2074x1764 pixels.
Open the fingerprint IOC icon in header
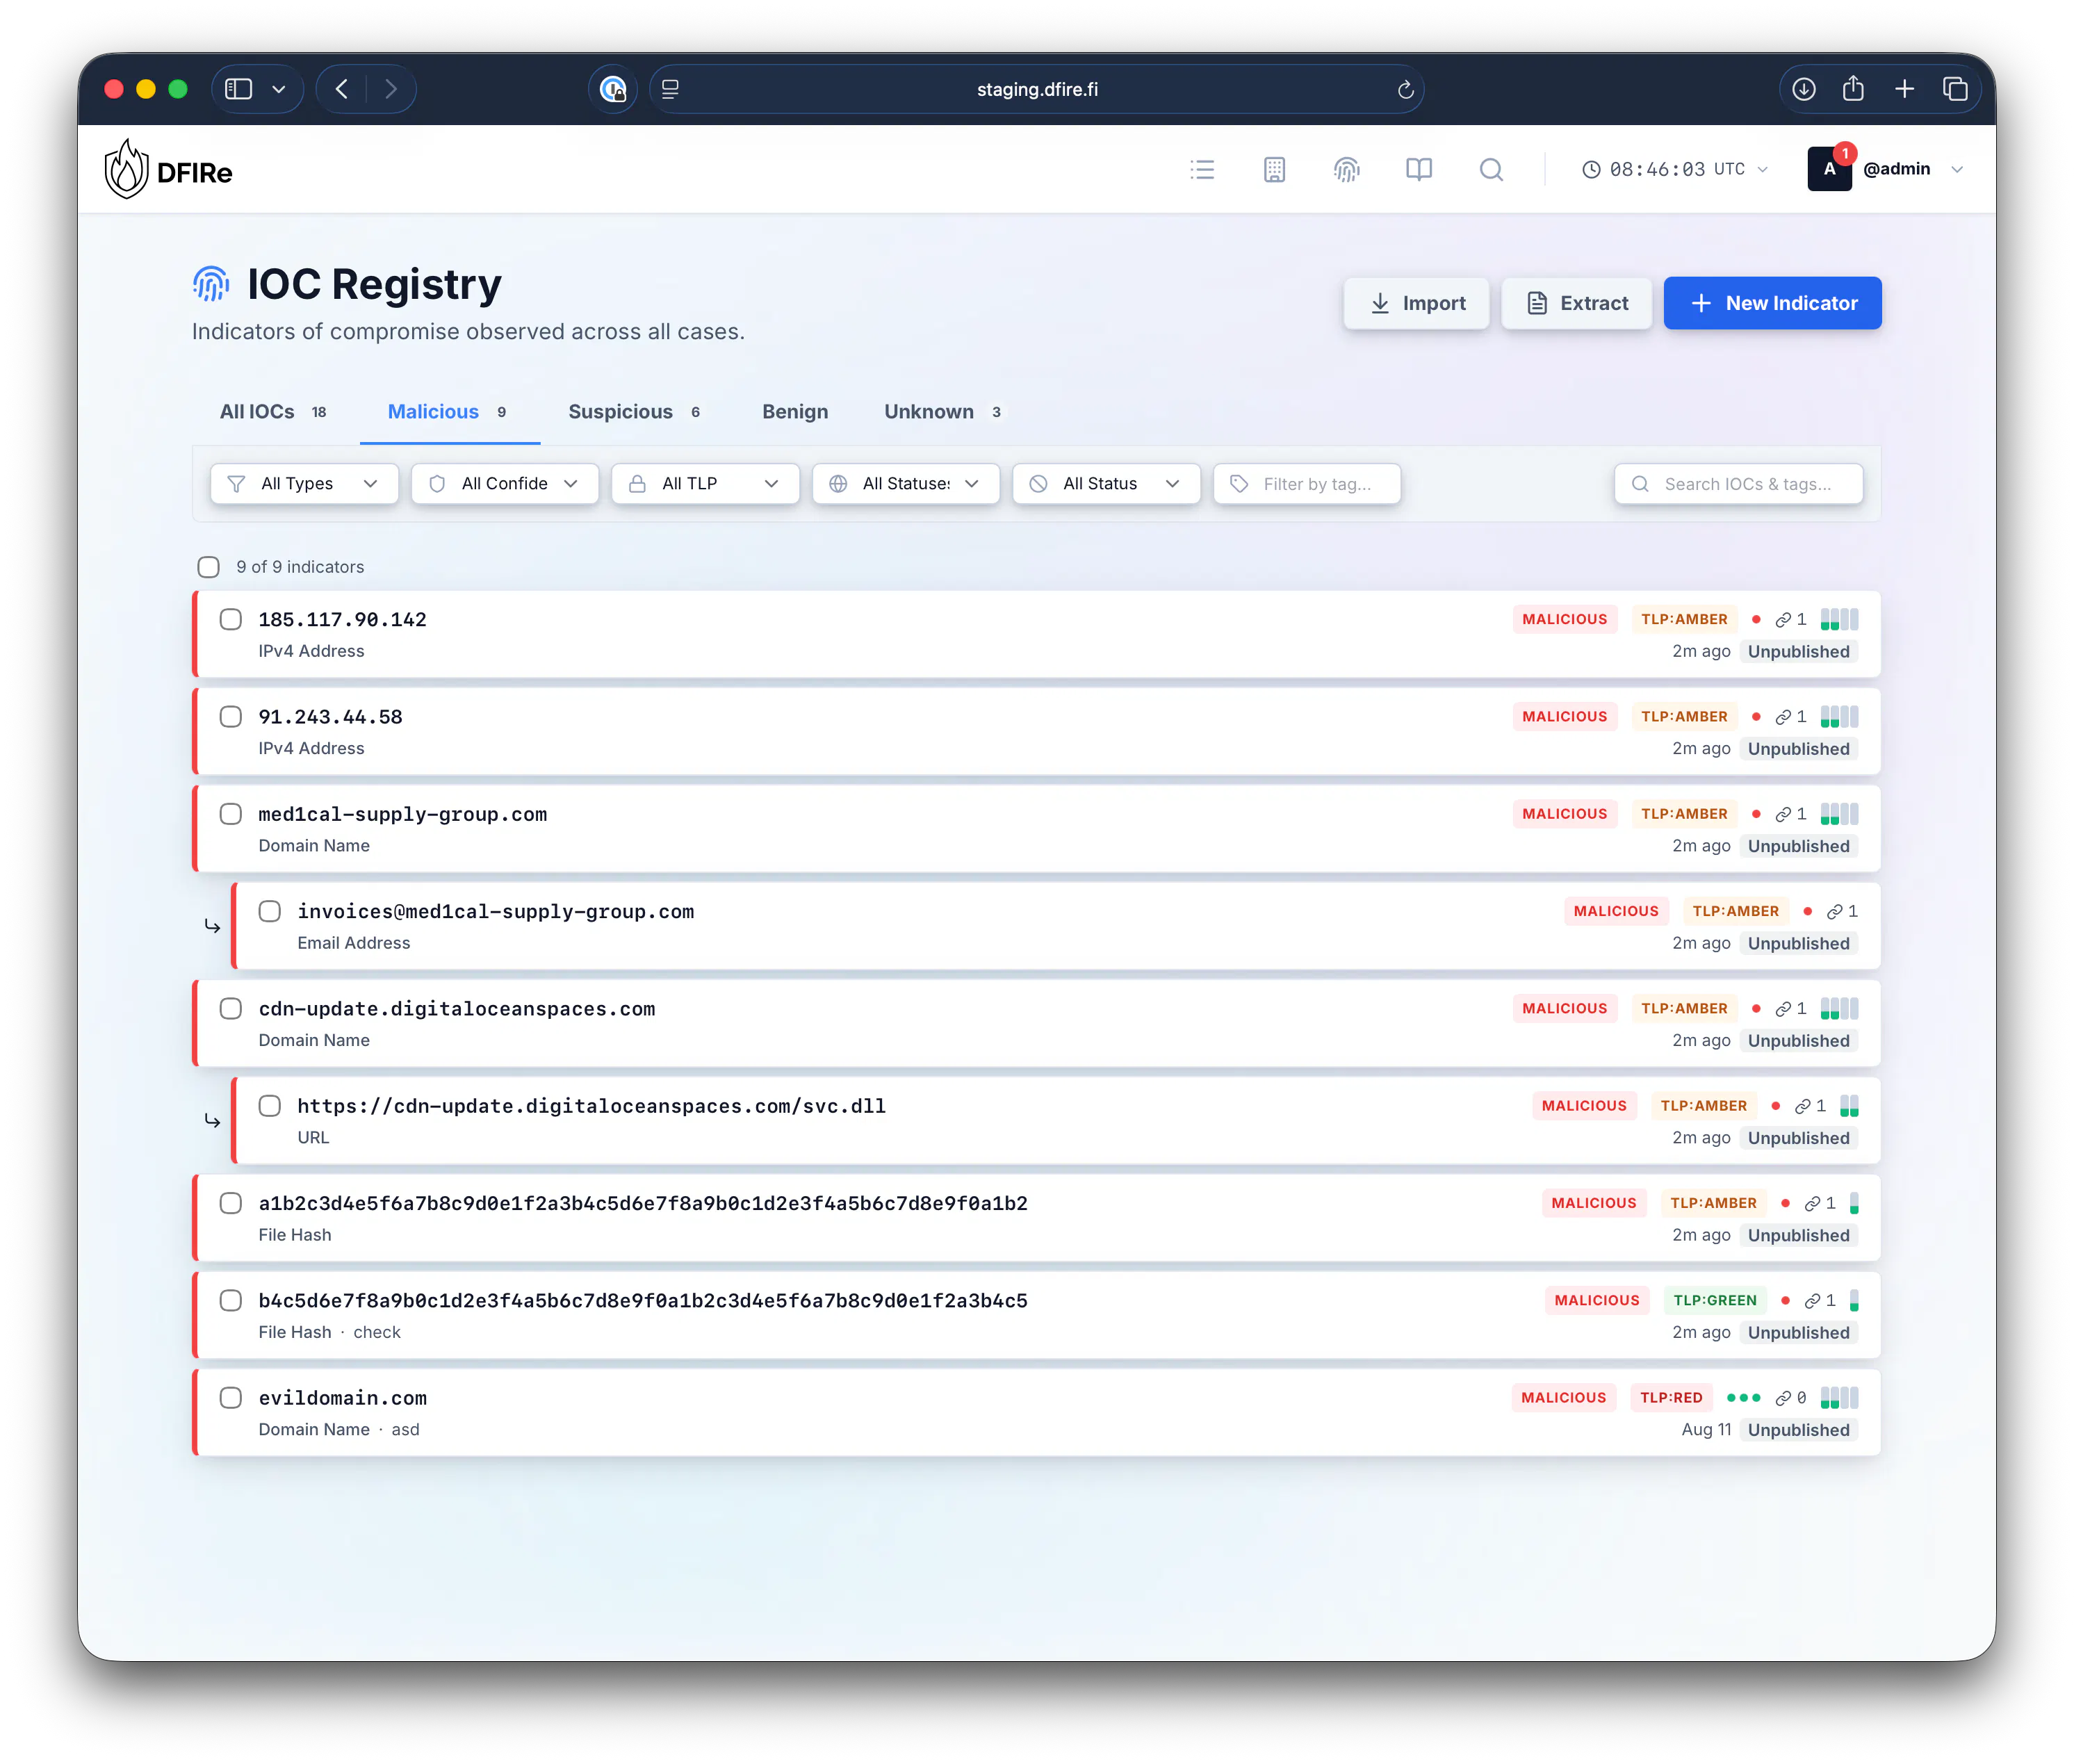[x=1346, y=169]
